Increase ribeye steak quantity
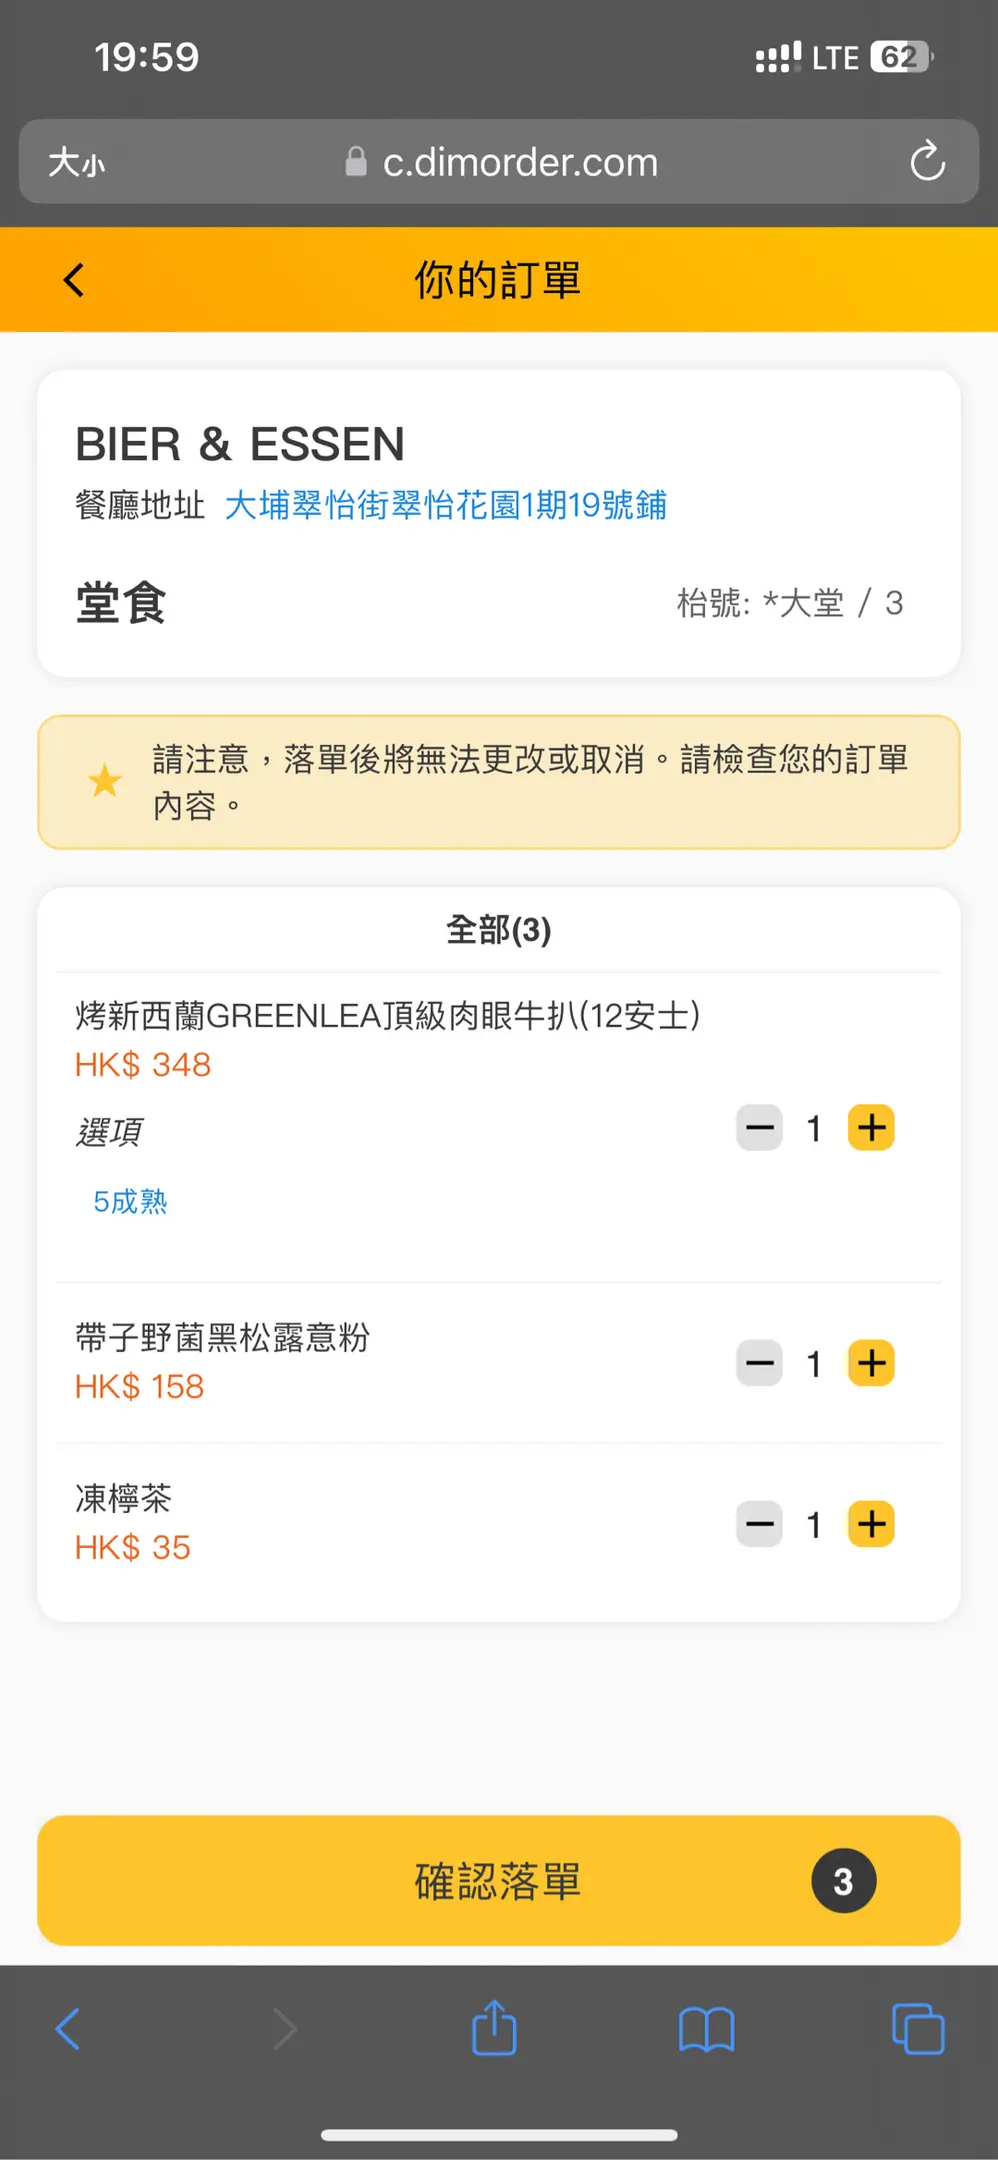Viewport: 998px width, 2160px height. pyautogui.click(x=871, y=1128)
